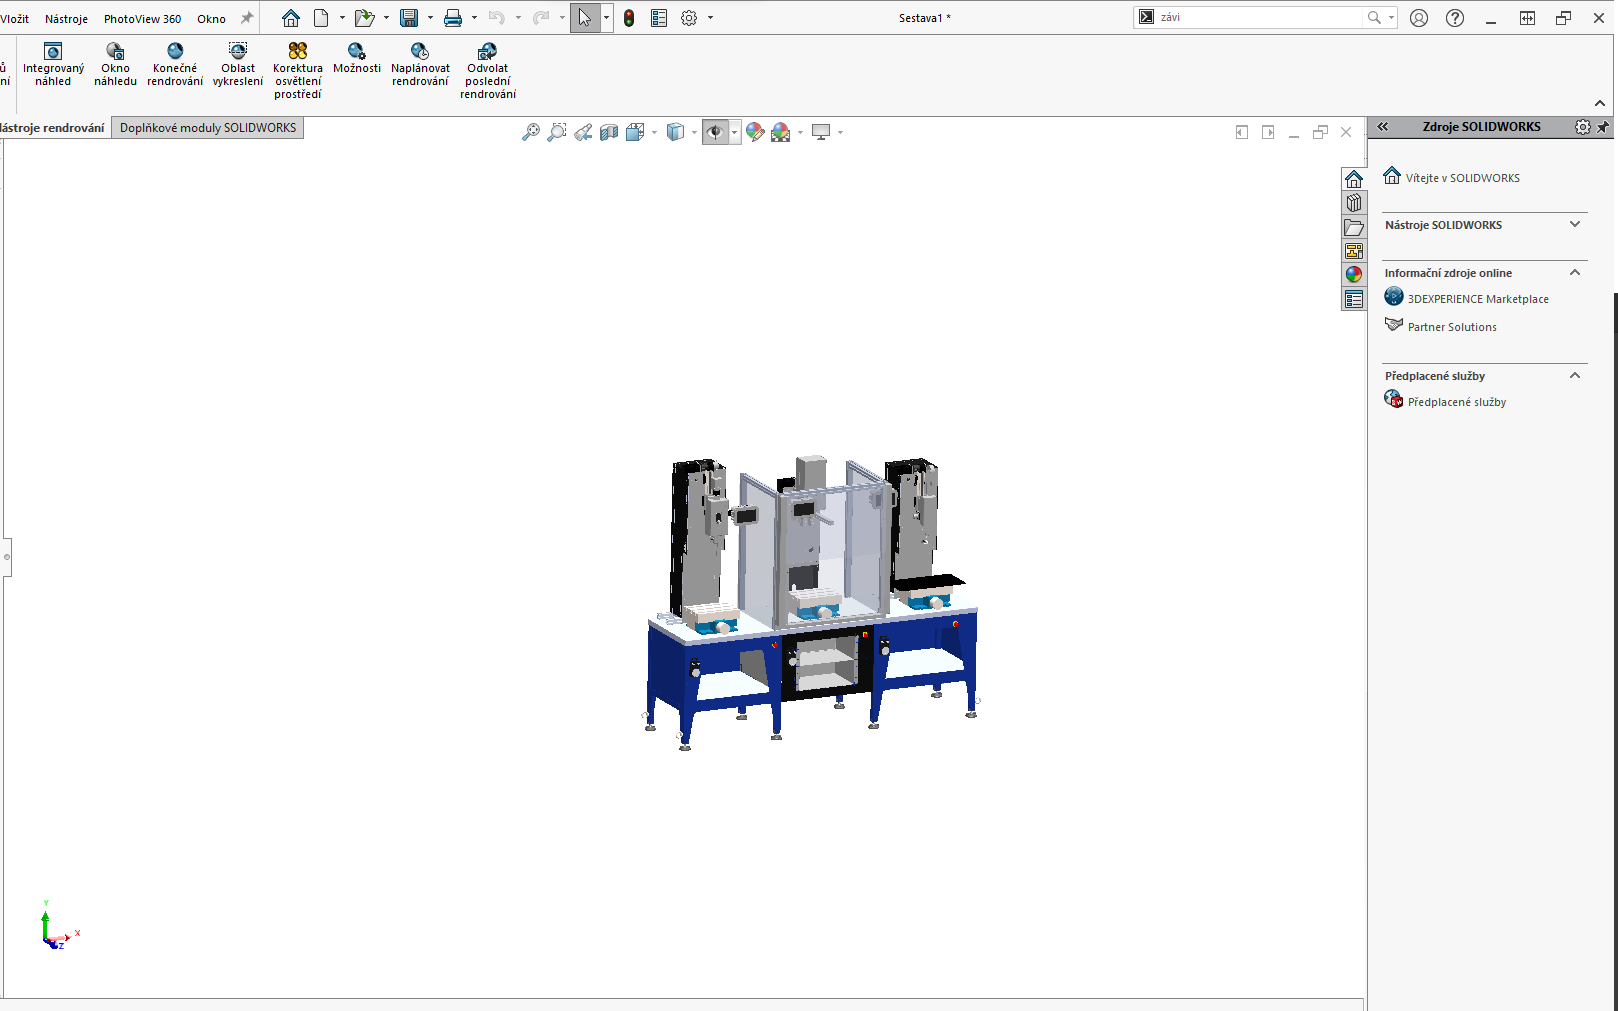This screenshot has width=1618, height=1011.
Task: Switch to Previous View
Action: click(x=583, y=132)
